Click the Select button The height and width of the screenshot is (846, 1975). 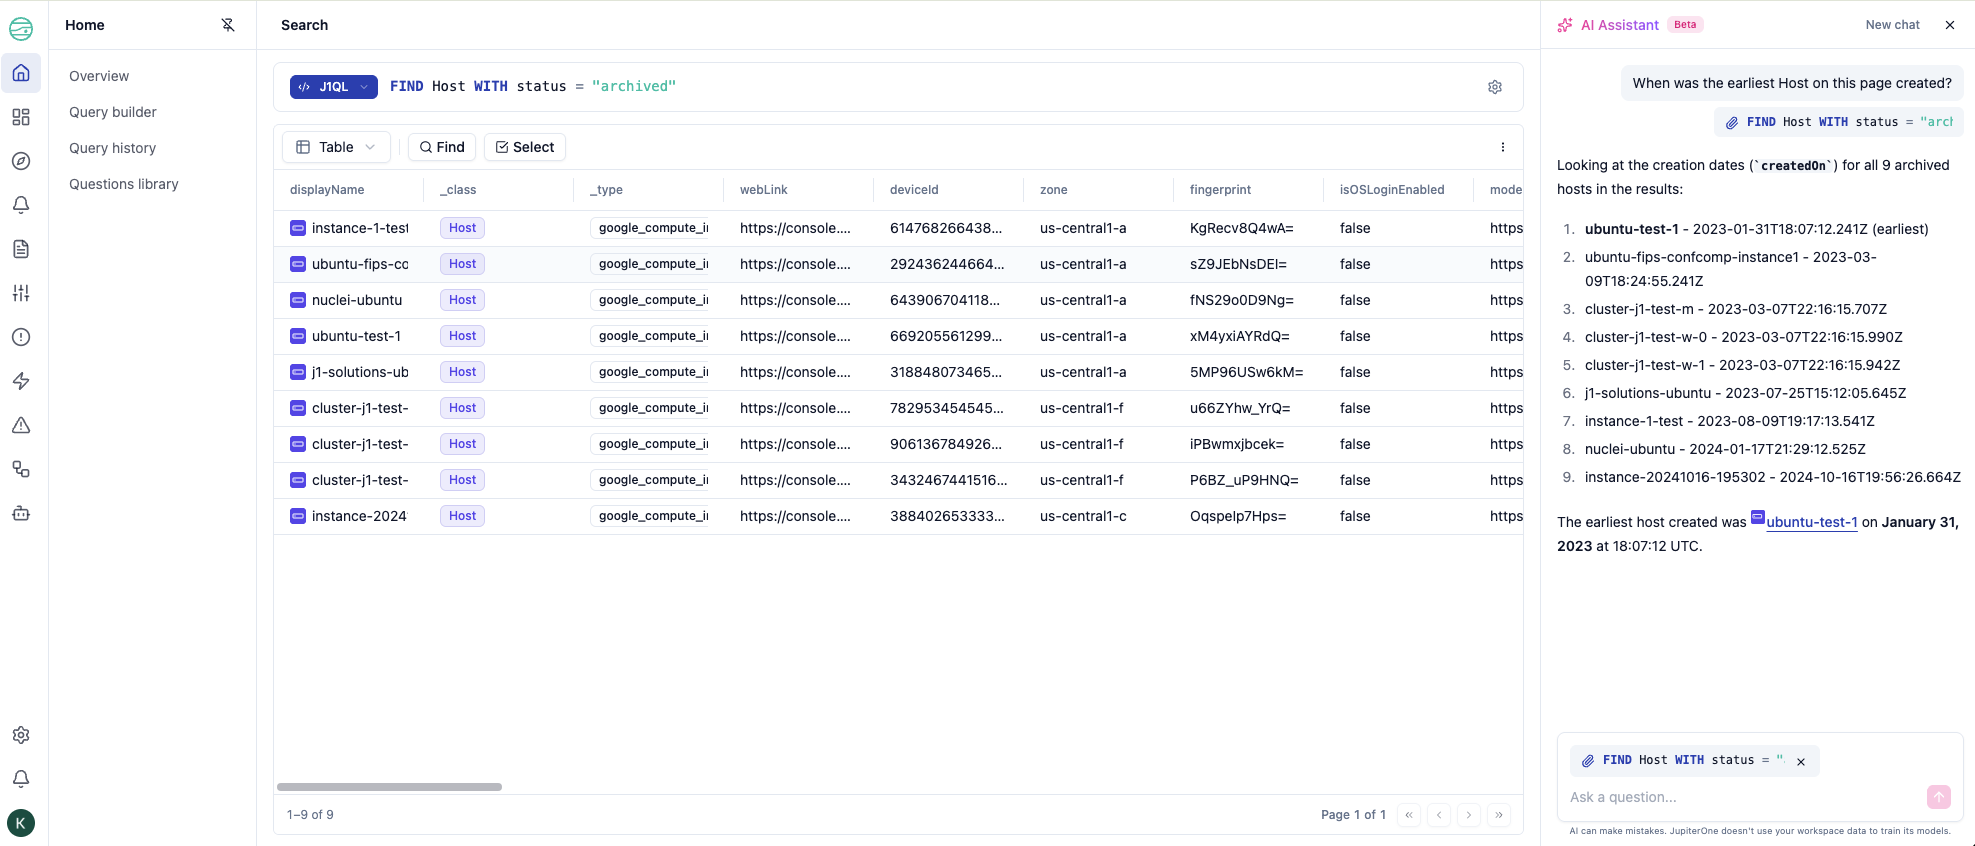click(x=525, y=147)
